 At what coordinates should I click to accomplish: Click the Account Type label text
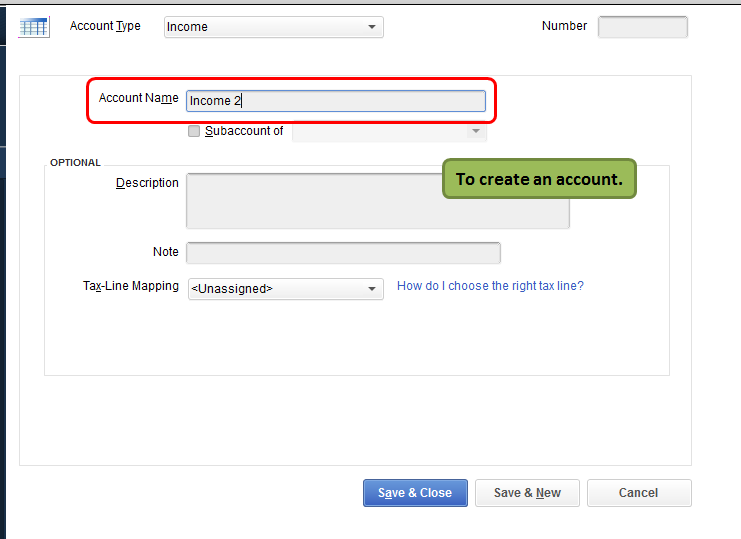[x=105, y=26]
